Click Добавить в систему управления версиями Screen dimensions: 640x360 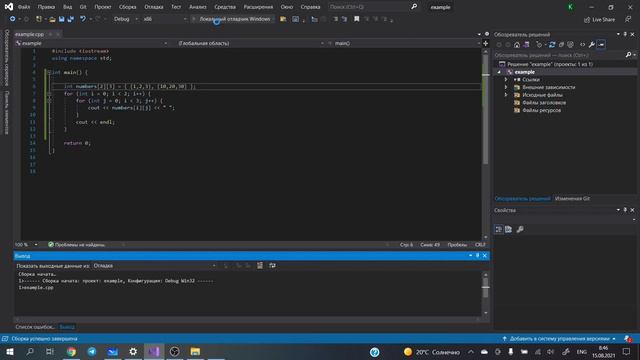click(x=559, y=339)
